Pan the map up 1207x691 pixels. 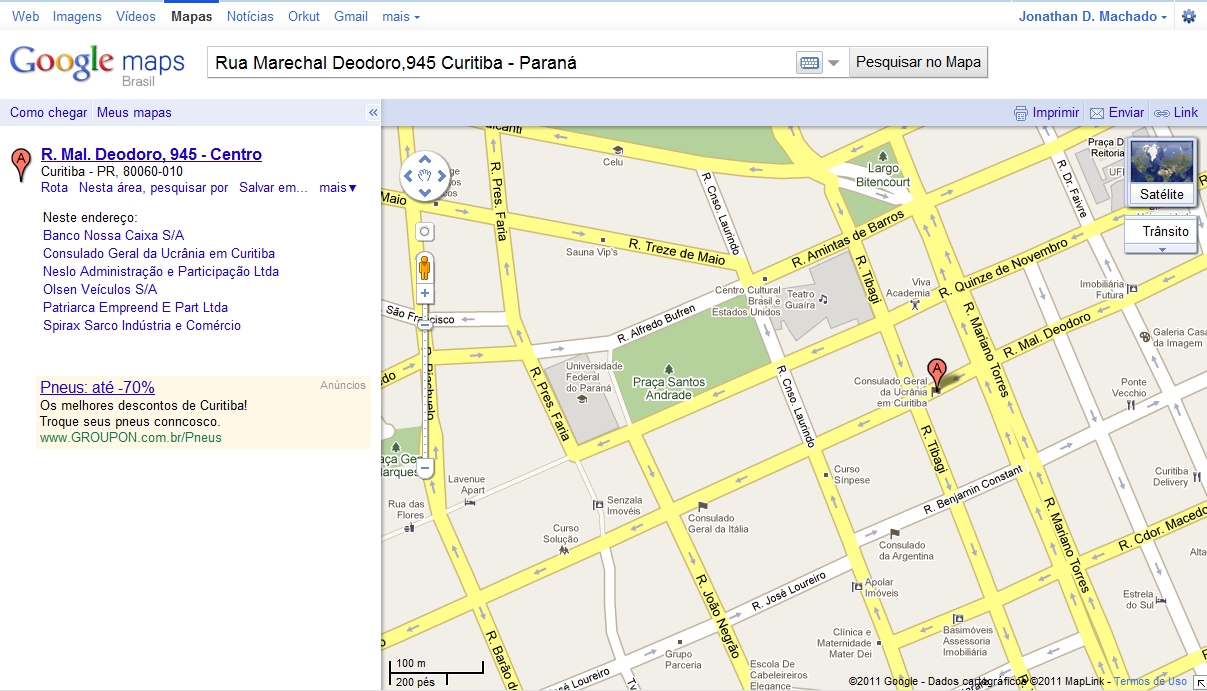(424, 159)
